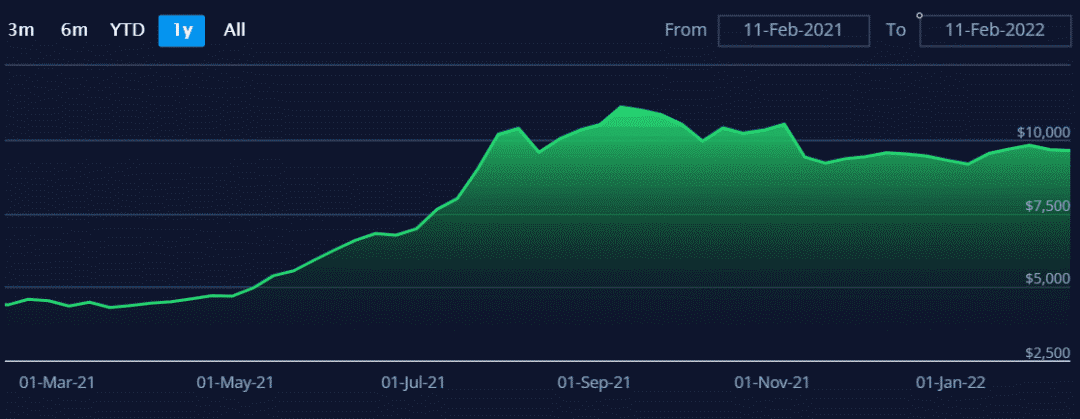The image size is (1080, 419).
Task: Click the $7,500 y-axis label
Action: click(x=1047, y=206)
